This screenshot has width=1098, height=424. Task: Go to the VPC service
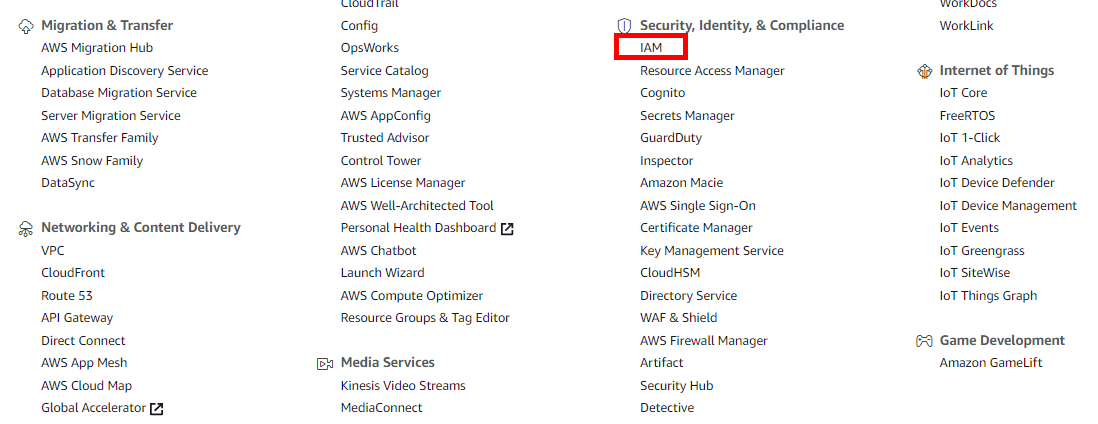tap(53, 250)
